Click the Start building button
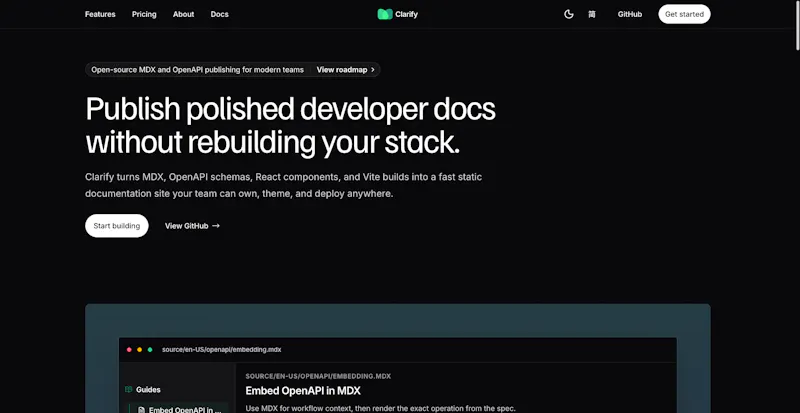The width and height of the screenshot is (800, 413). coord(117,226)
